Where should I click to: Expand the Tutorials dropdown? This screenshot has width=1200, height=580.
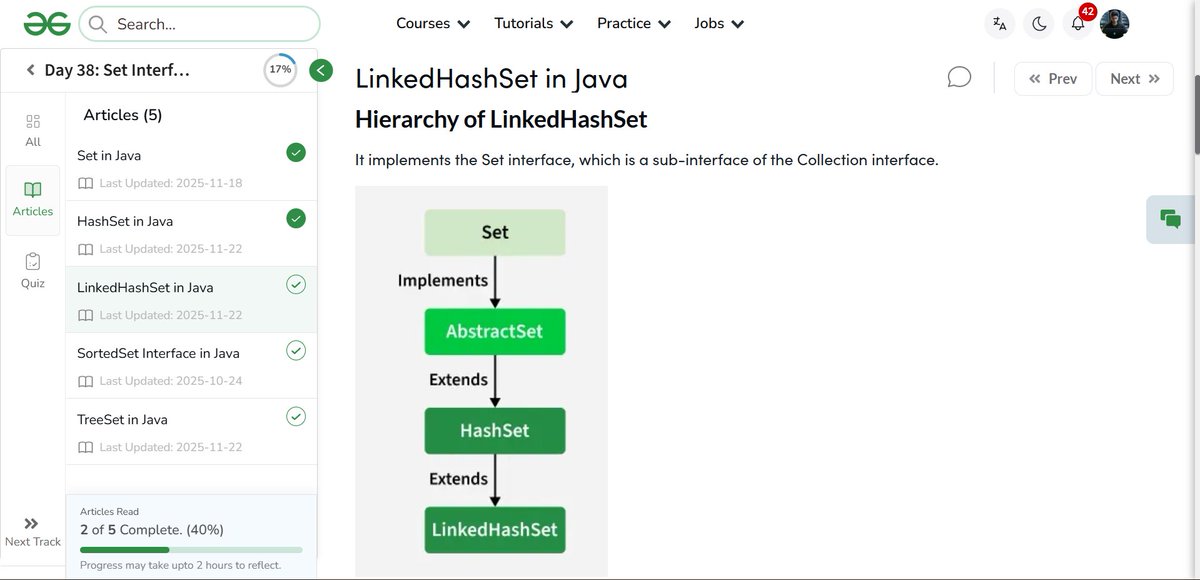[x=533, y=22]
